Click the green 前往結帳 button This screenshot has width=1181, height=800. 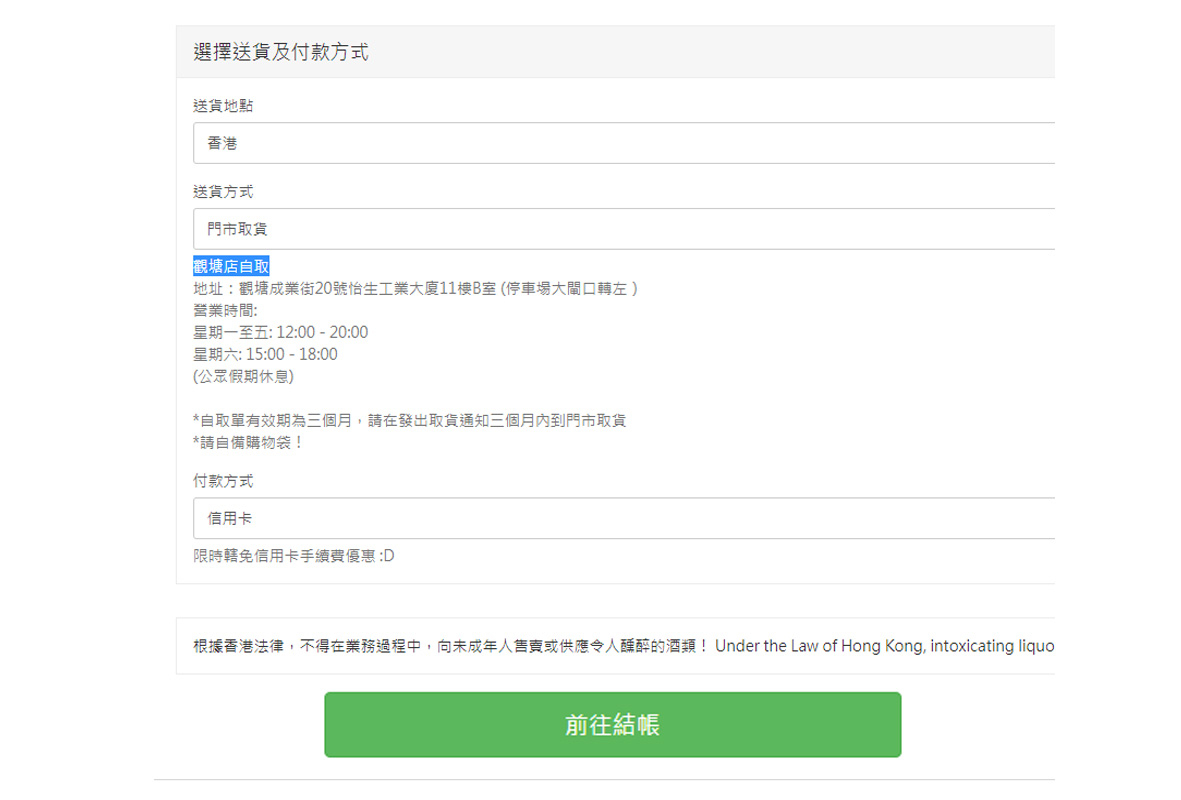(x=612, y=725)
